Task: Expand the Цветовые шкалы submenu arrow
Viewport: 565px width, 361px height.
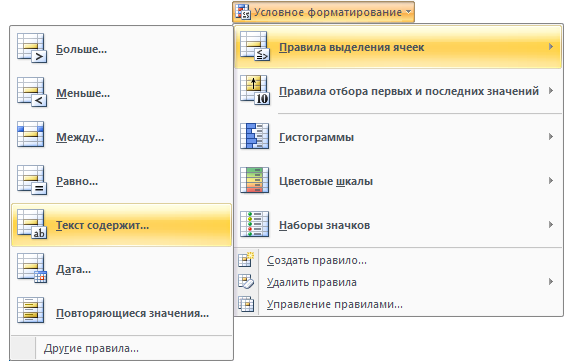Action: 551,180
